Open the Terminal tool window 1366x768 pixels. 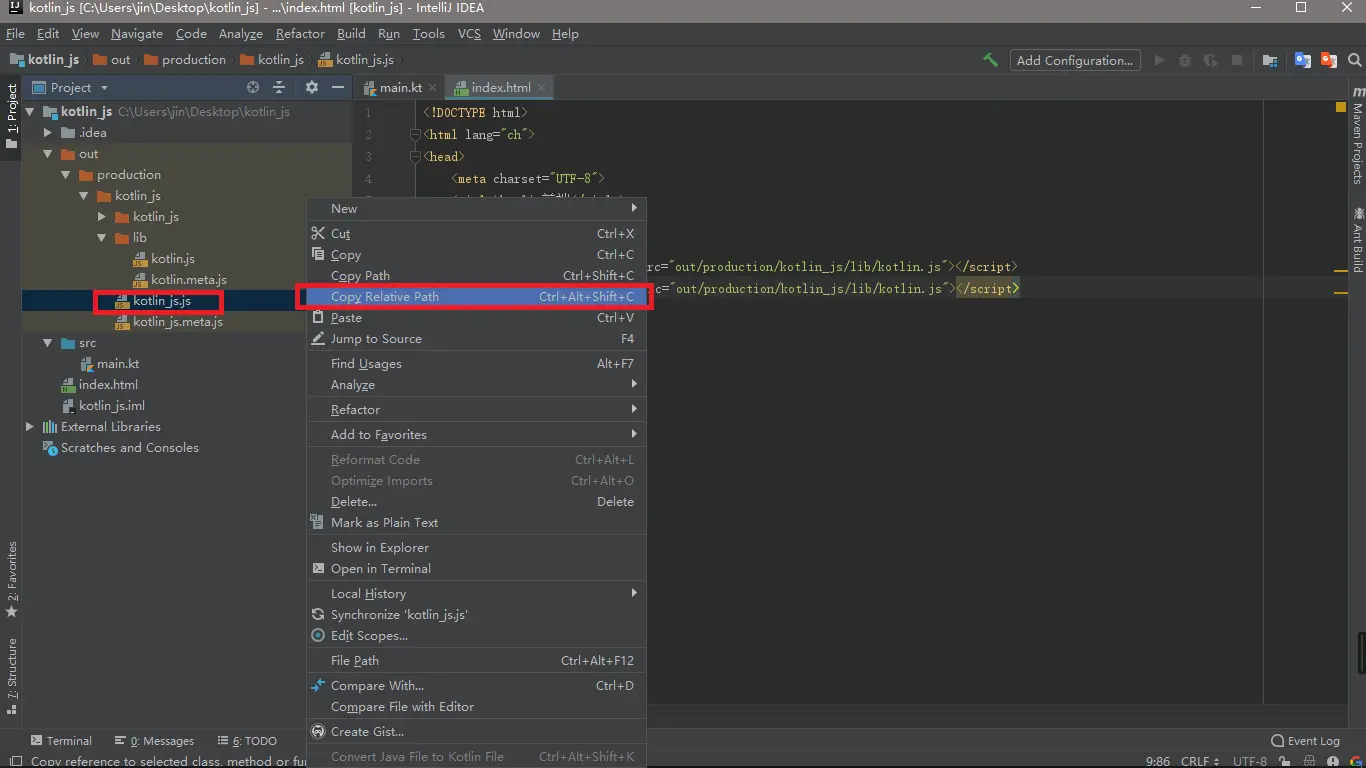61,741
